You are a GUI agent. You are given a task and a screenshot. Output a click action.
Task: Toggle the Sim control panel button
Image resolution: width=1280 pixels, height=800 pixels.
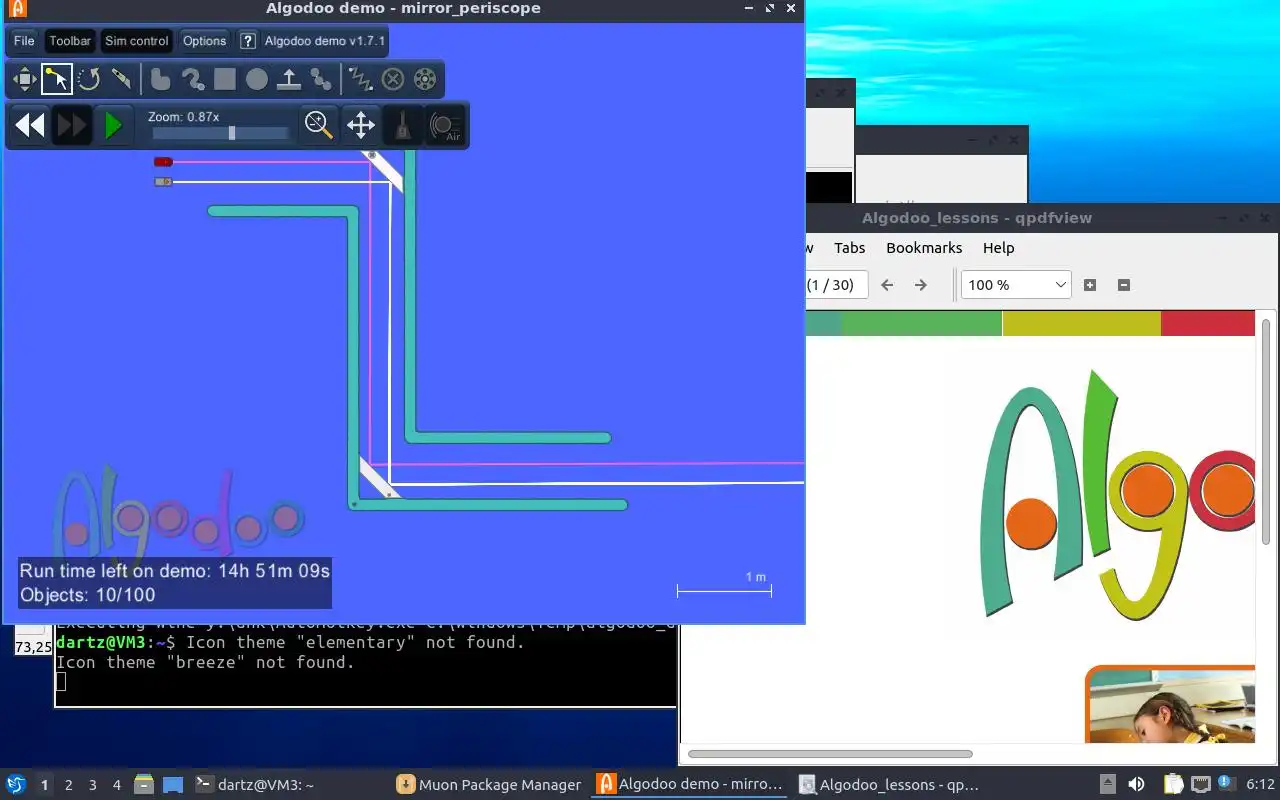pyautogui.click(x=136, y=41)
